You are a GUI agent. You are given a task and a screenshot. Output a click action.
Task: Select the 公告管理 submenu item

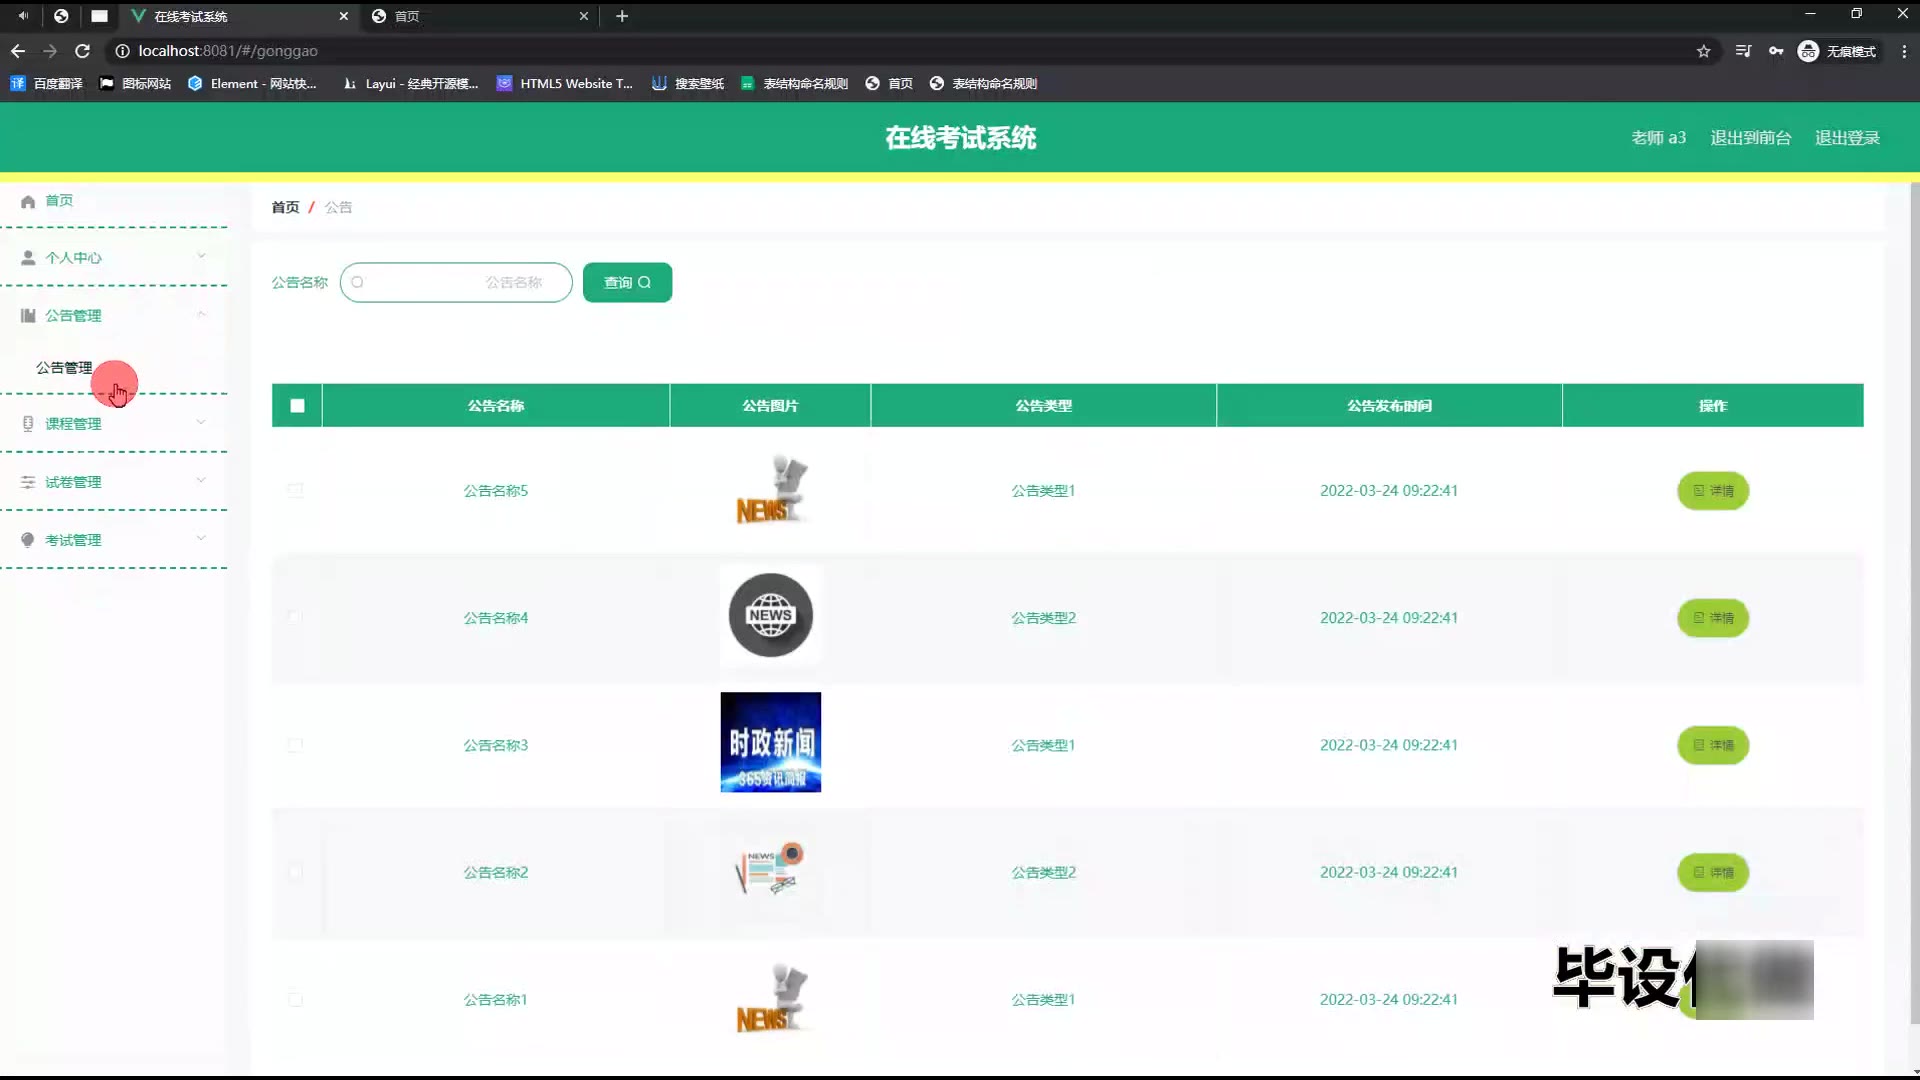pos(64,368)
